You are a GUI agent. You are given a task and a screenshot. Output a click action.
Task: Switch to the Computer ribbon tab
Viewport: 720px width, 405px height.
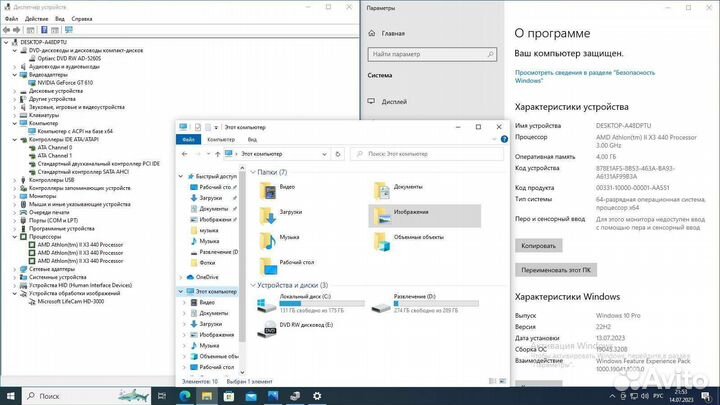click(221, 140)
